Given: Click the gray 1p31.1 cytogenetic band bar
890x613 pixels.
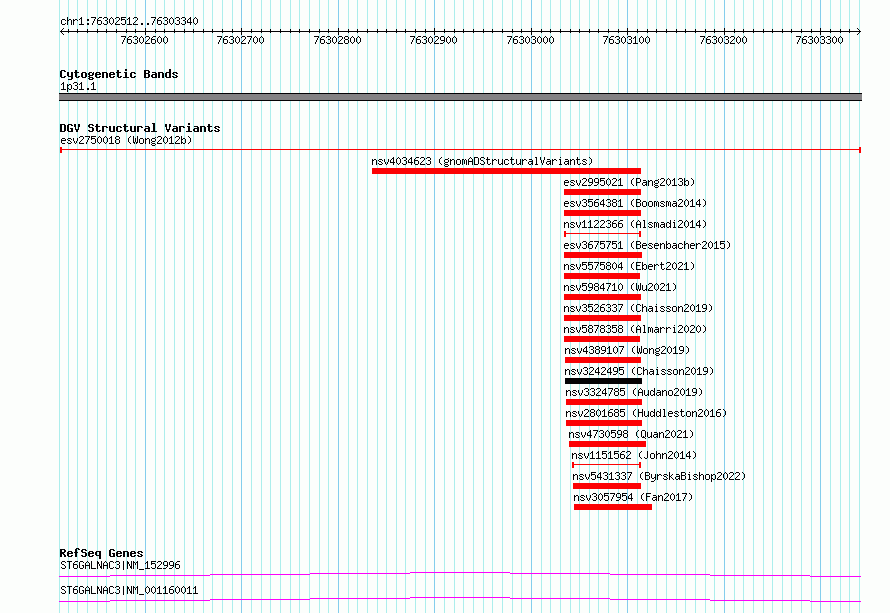Looking at the screenshot, I should [460, 97].
